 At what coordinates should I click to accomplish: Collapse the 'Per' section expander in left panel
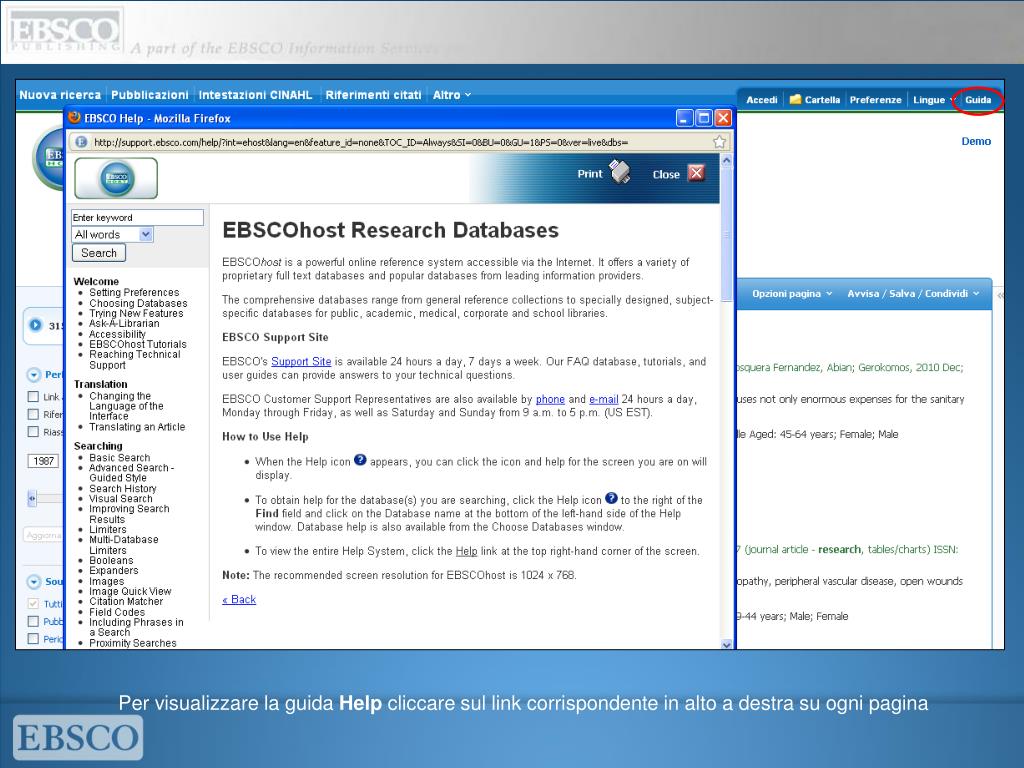click(34, 375)
